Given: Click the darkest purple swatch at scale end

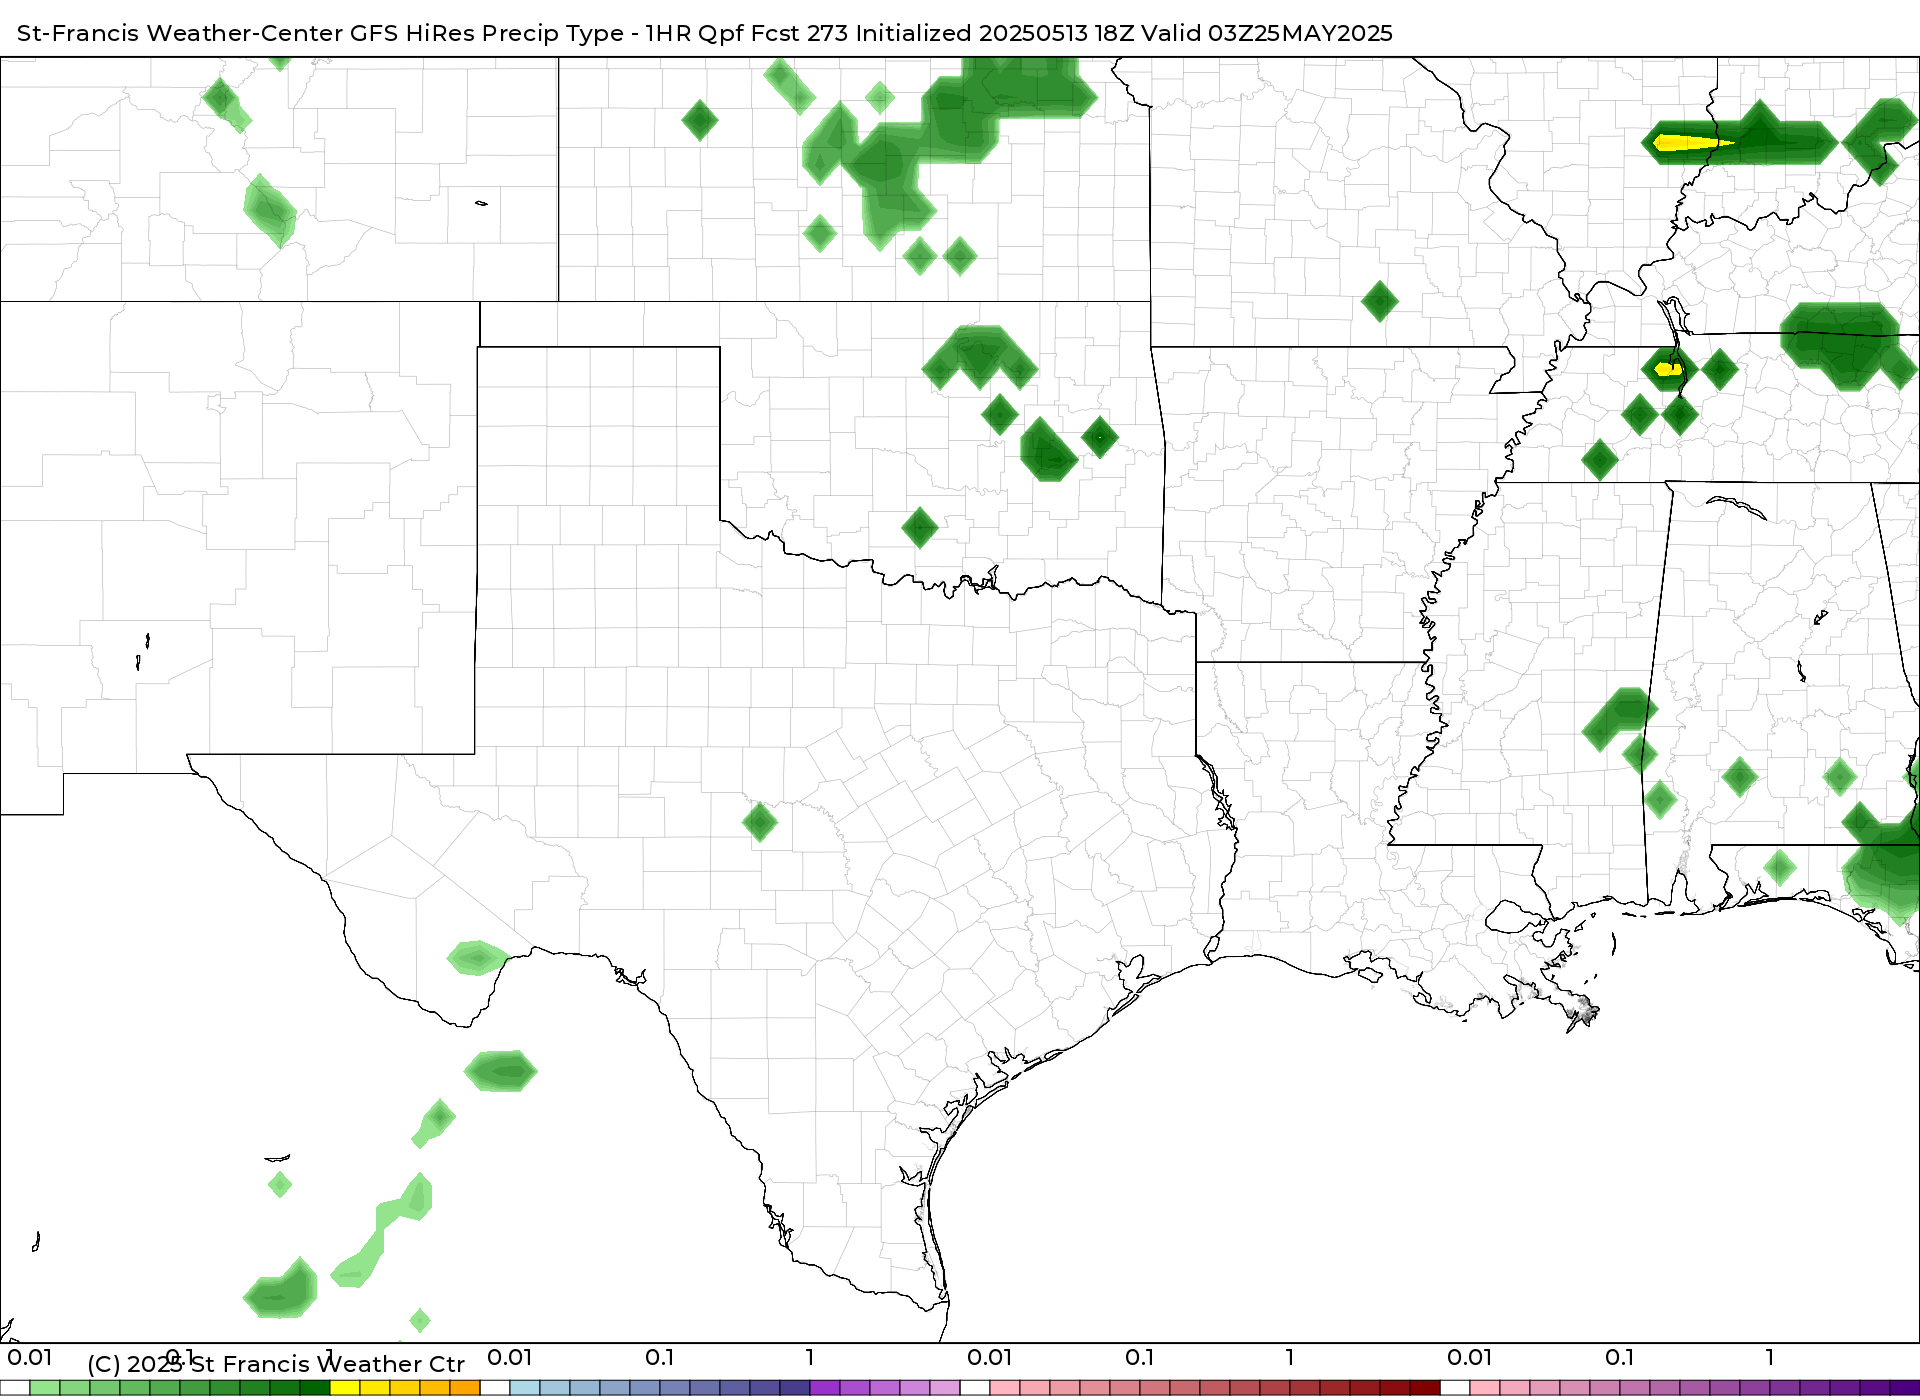Looking at the screenshot, I should tap(1904, 1388).
